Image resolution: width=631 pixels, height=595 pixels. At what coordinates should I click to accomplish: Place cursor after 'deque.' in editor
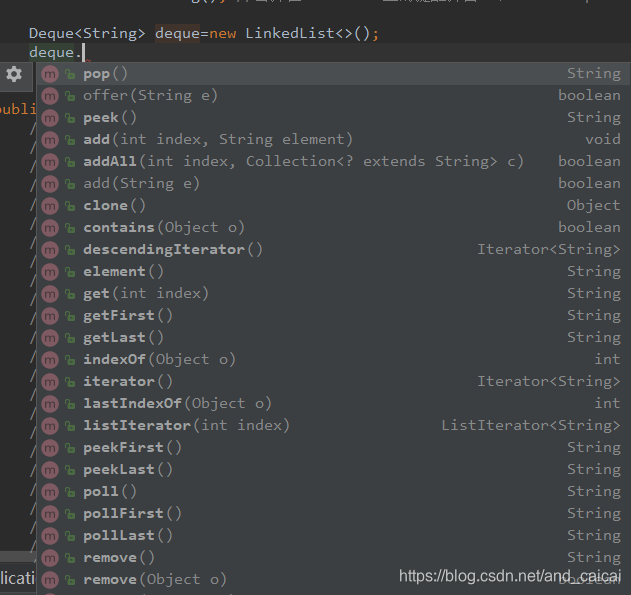pos(84,53)
